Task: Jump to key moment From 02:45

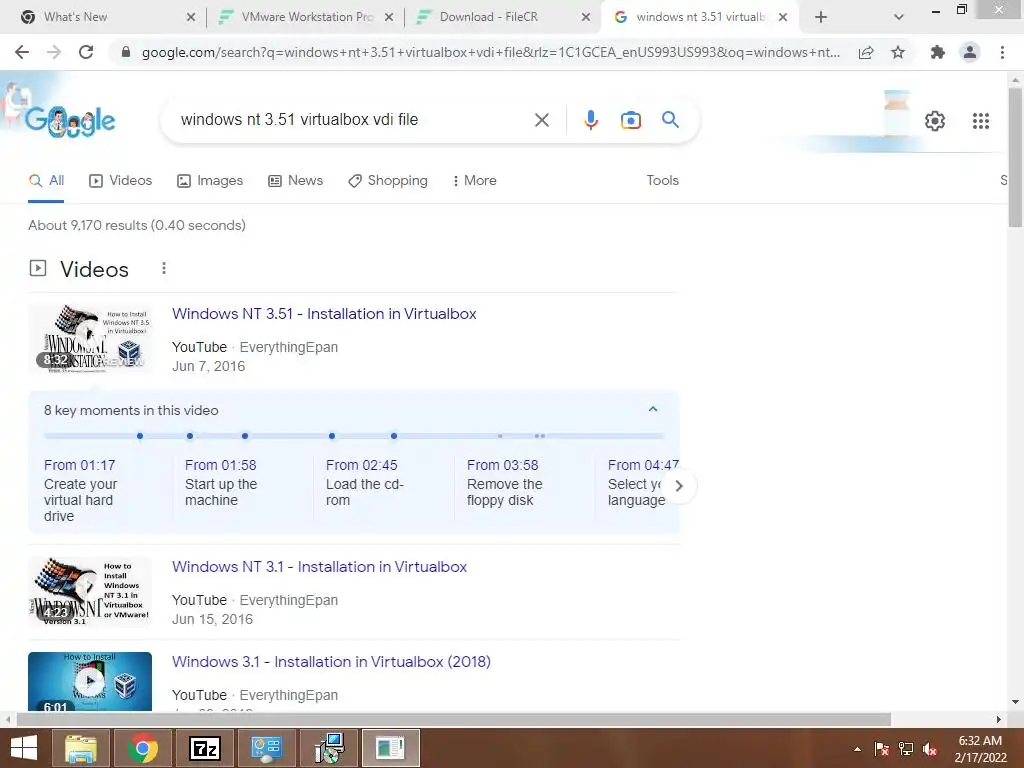Action: 362,465
